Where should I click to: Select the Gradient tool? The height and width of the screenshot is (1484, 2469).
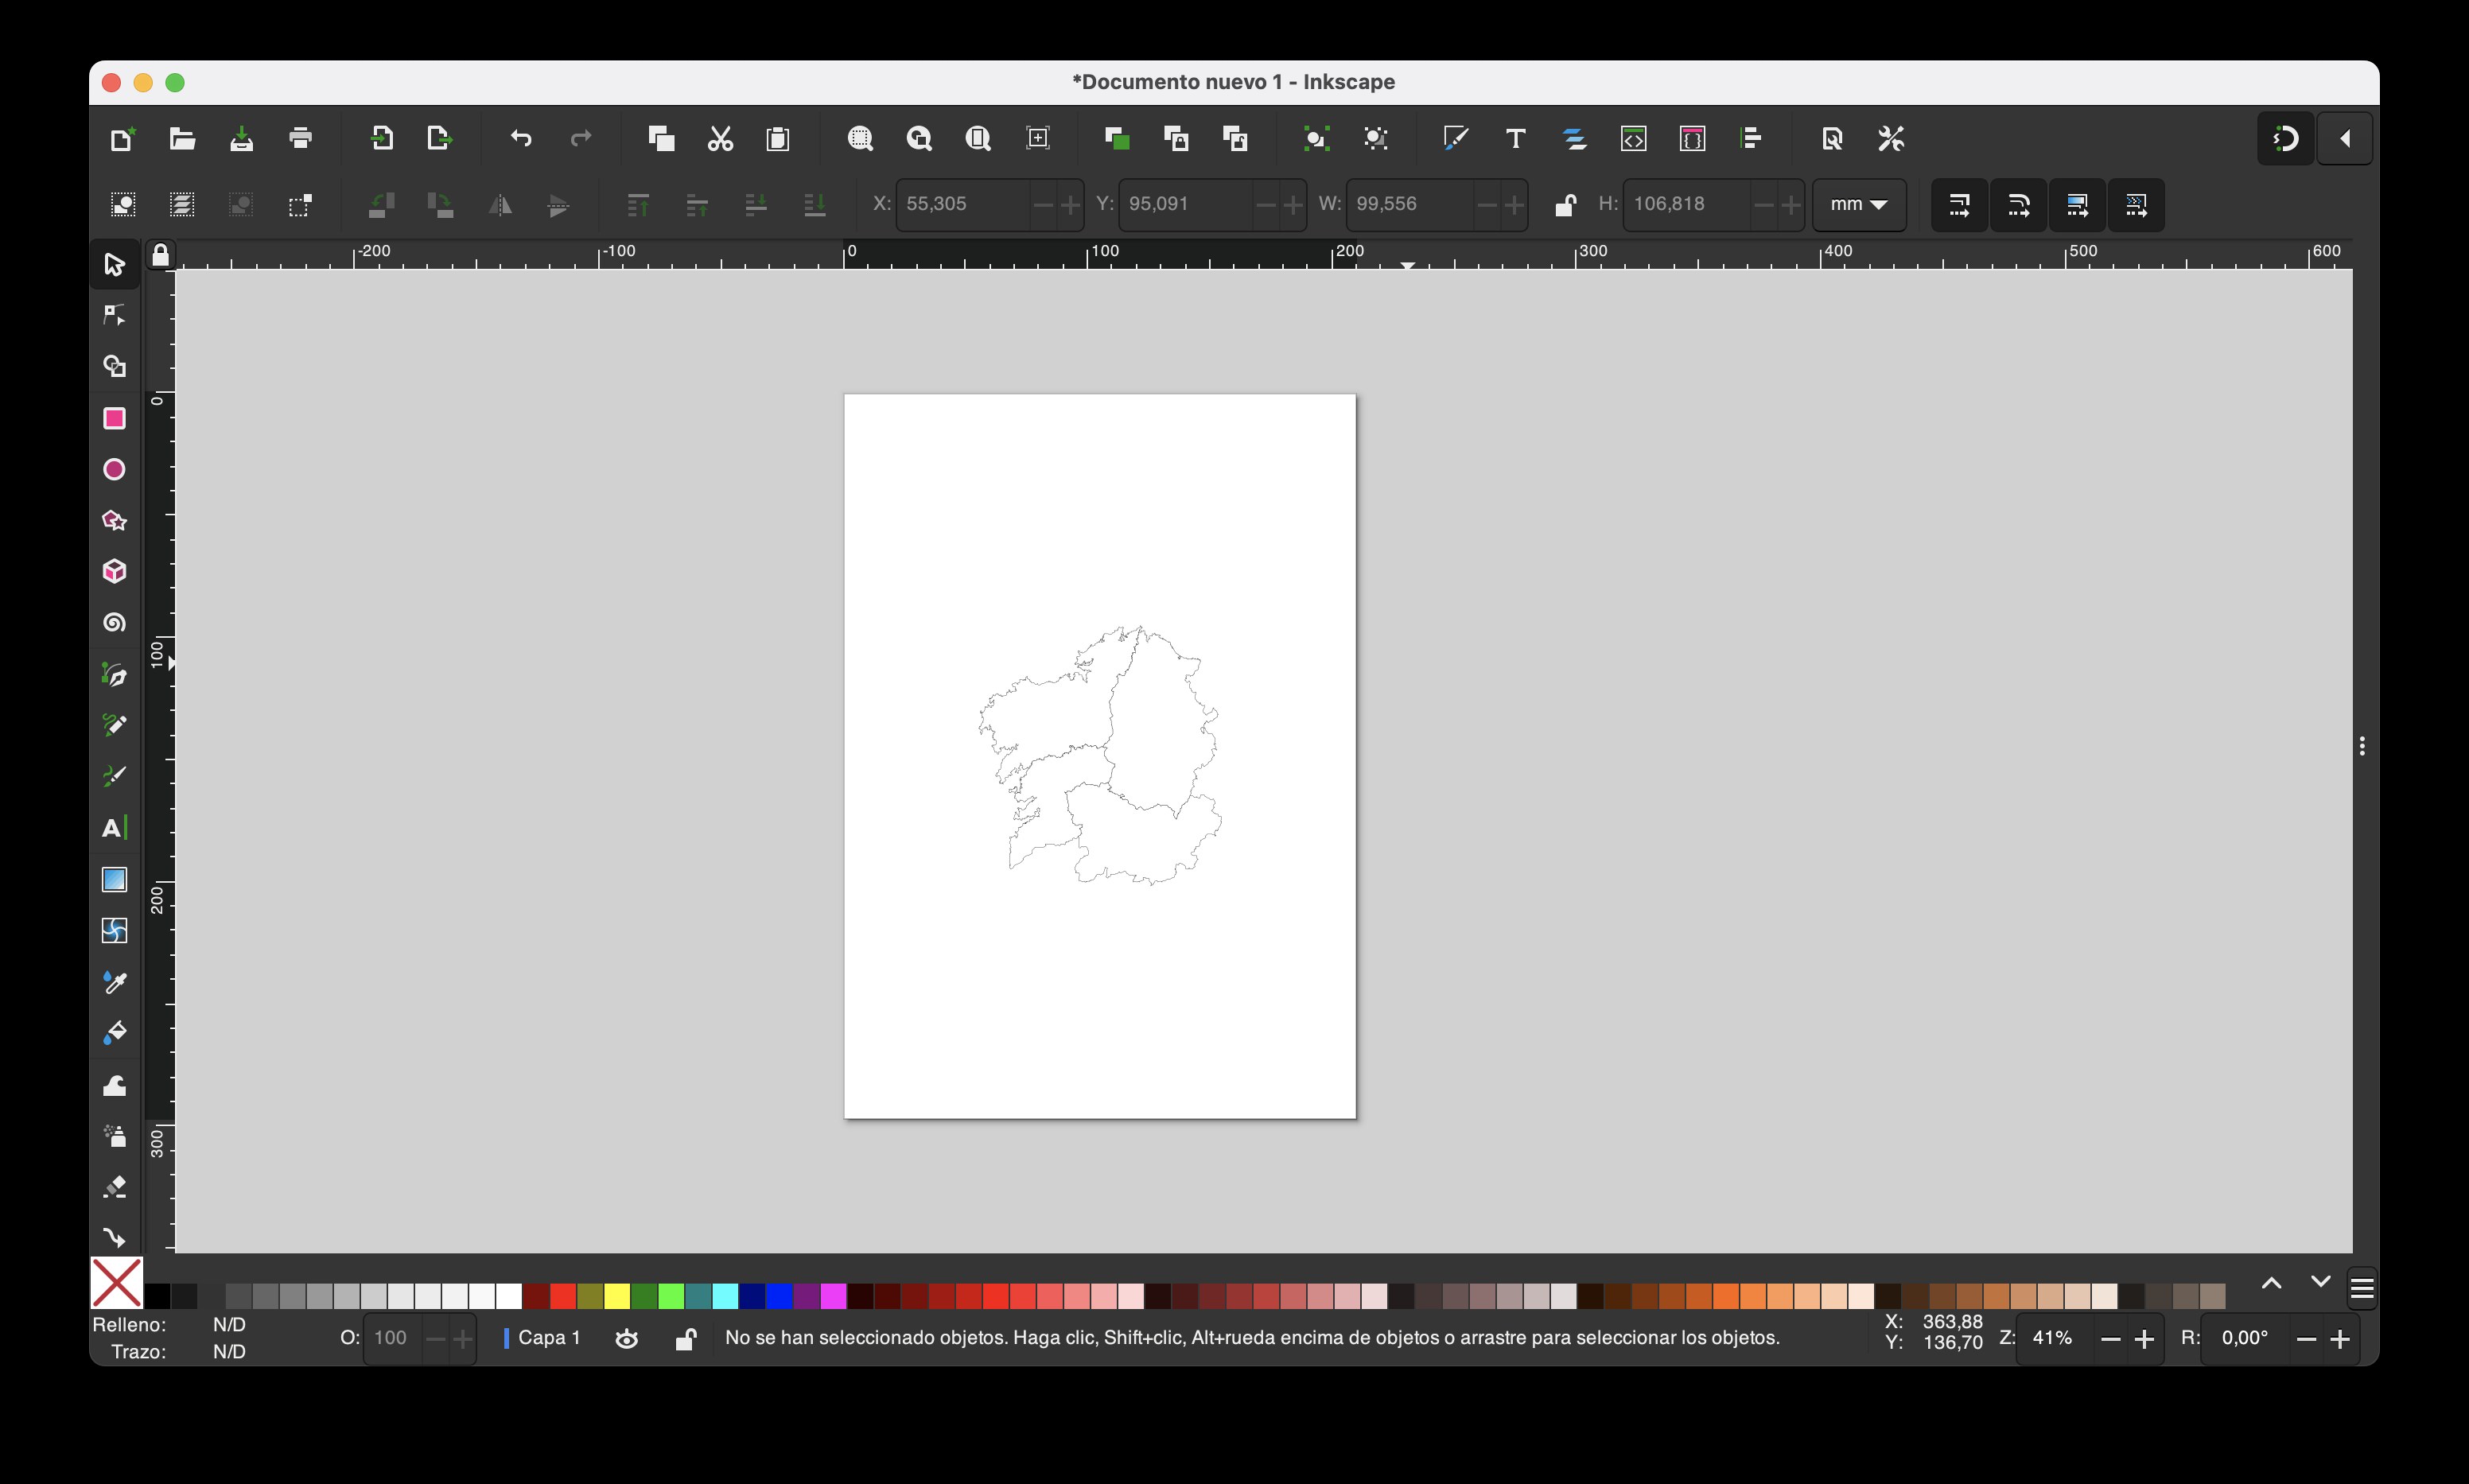click(x=114, y=879)
